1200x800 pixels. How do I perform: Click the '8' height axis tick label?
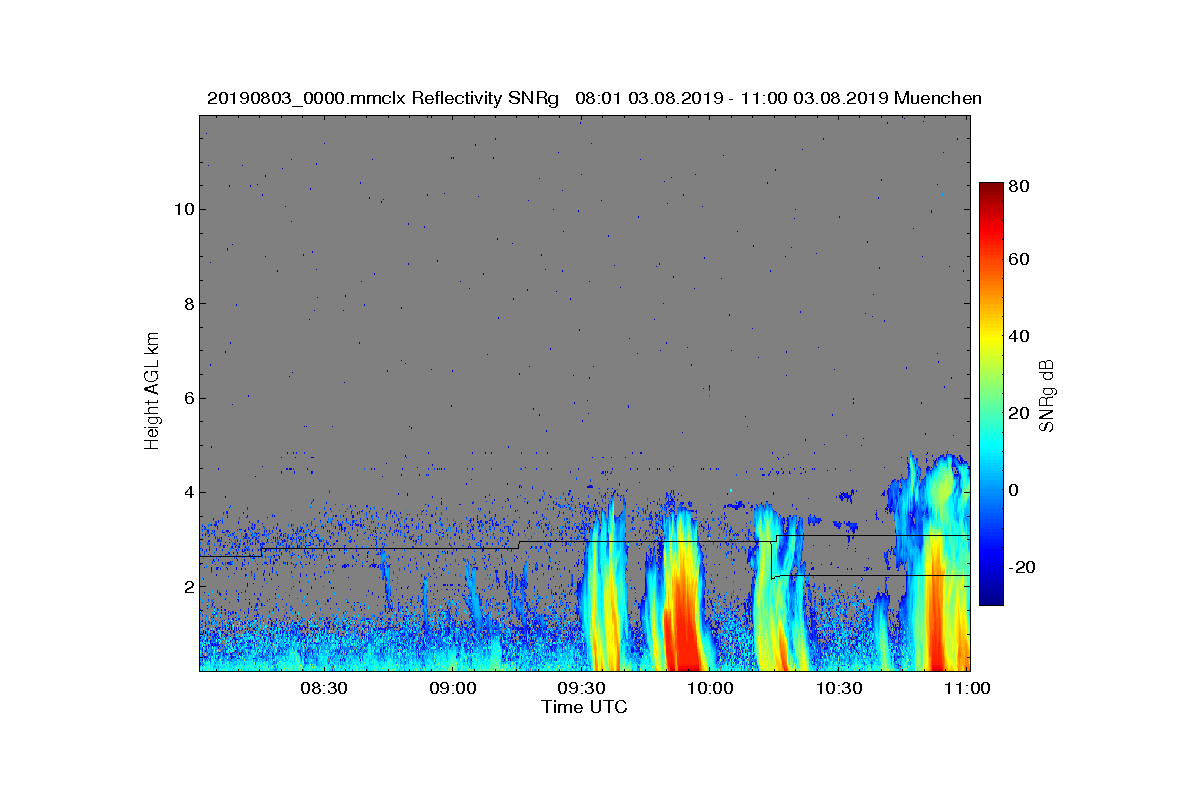click(x=187, y=304)
